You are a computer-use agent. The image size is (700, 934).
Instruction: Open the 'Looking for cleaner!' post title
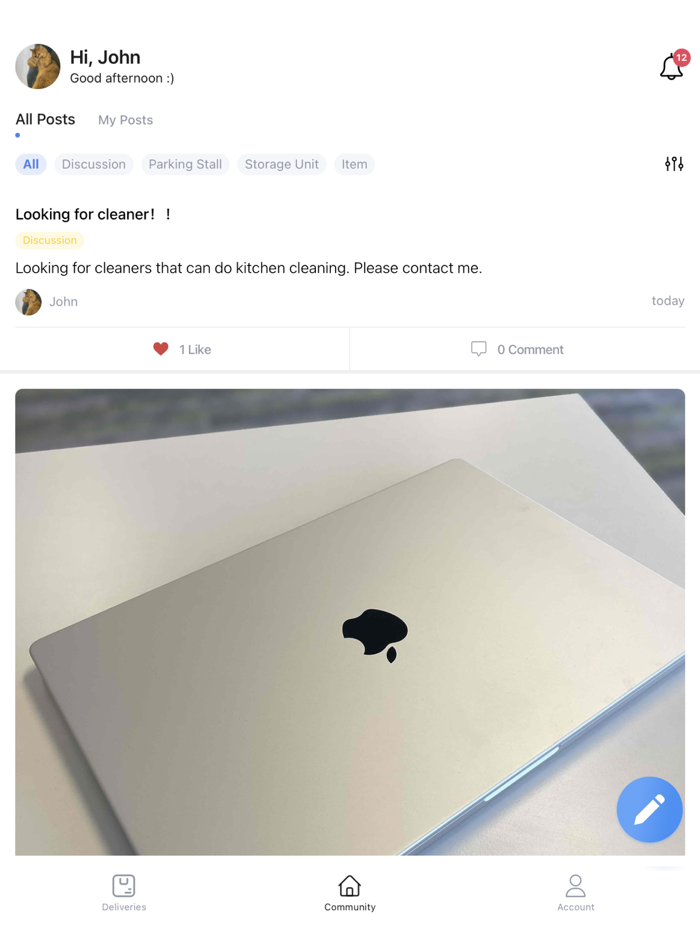(x=94, y=214)
